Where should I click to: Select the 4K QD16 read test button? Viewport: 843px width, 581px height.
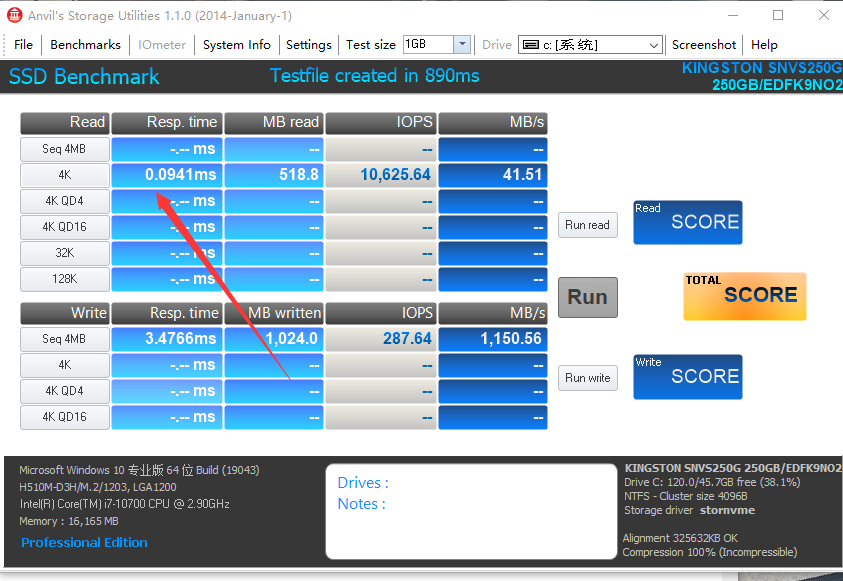pyautogui.click(x=65, y=227)
